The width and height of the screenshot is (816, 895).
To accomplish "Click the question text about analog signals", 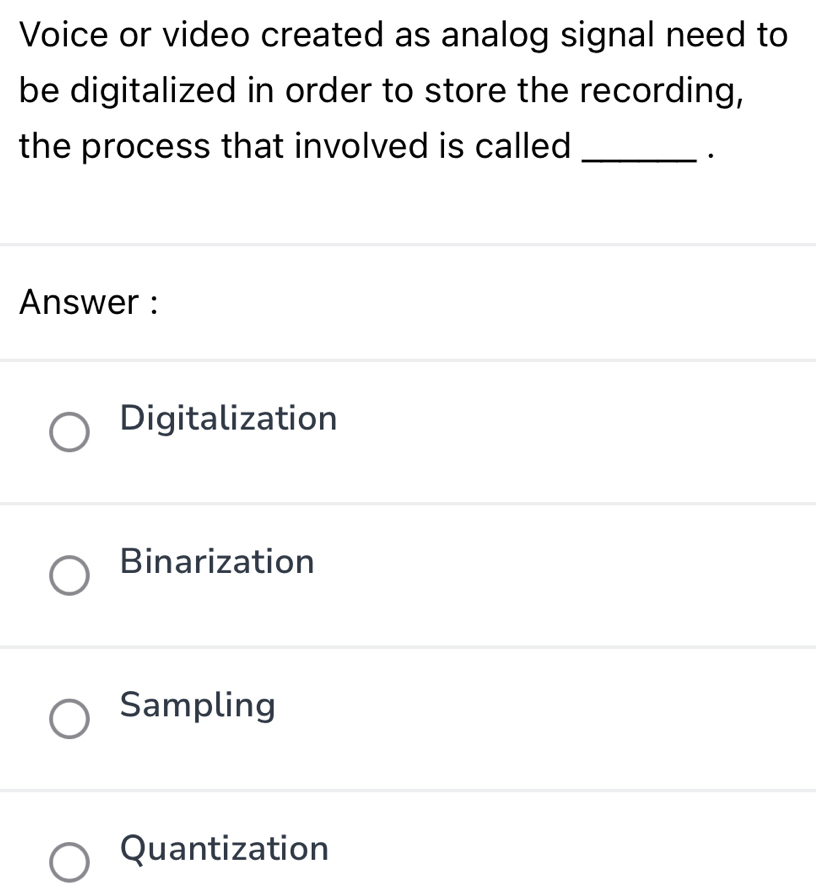I will (400, 90).
